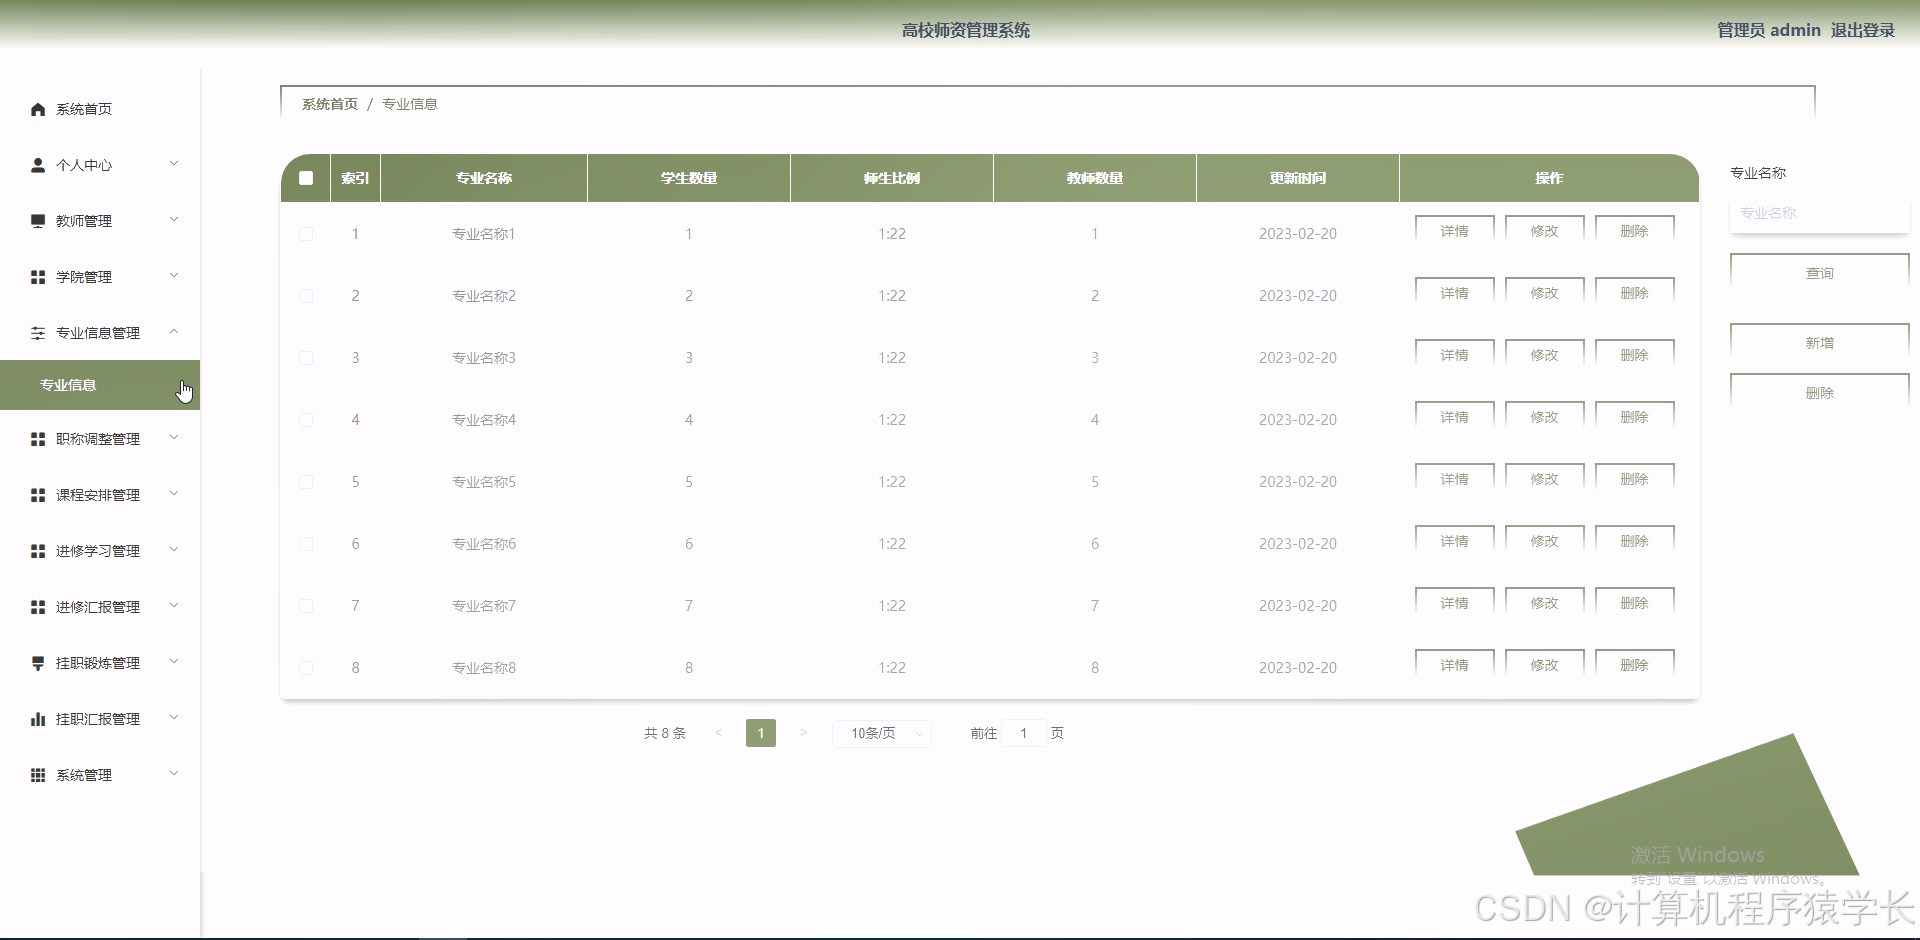Viewport: 1920px width, 940px height.
Task: Click the 更新时间 column header
Action: click(1298, 178)
